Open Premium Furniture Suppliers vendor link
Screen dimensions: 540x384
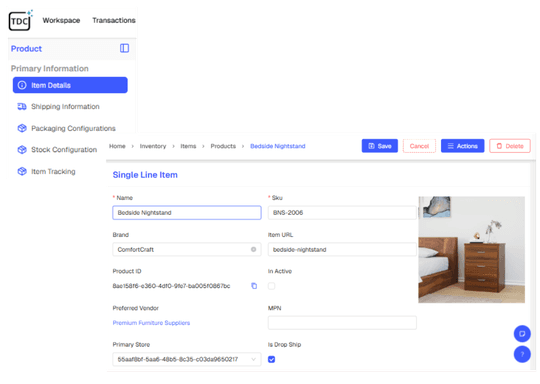(151, 323)
